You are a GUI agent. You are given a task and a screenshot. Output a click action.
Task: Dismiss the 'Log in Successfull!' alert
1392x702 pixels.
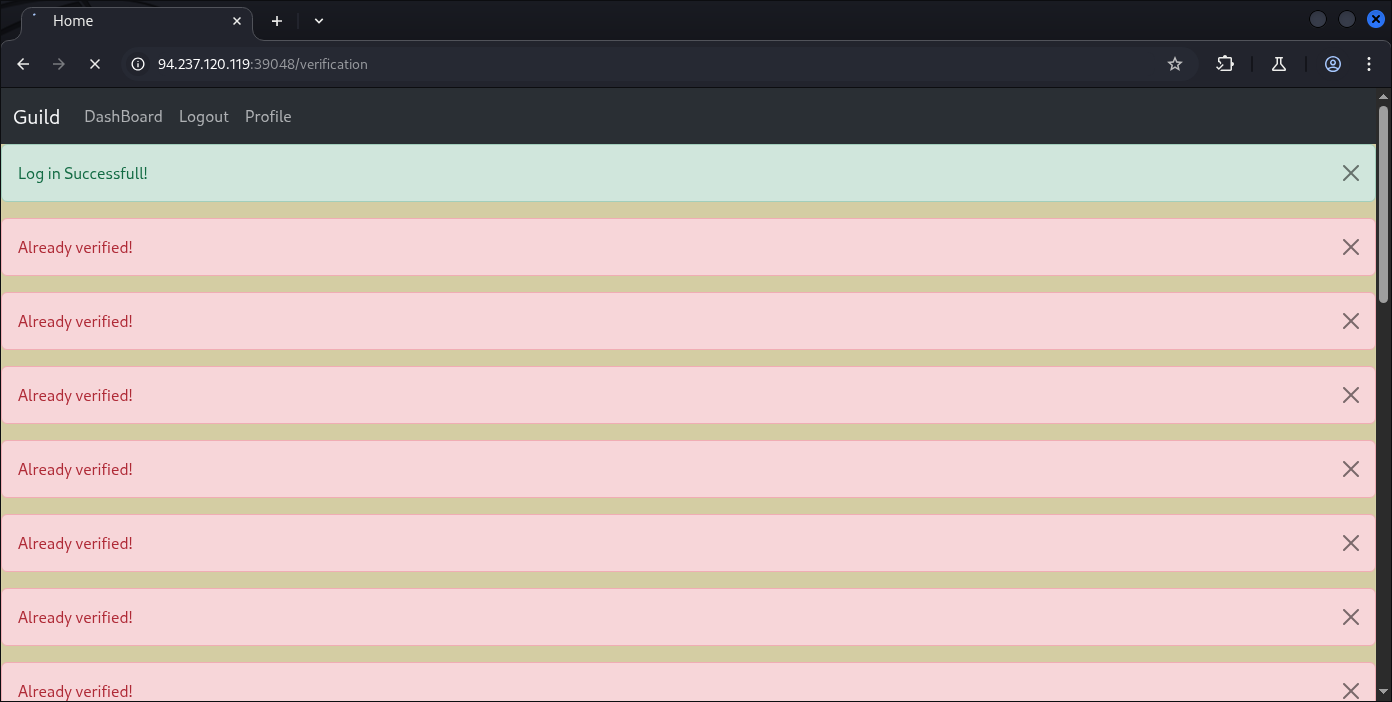pos(1350,173)
